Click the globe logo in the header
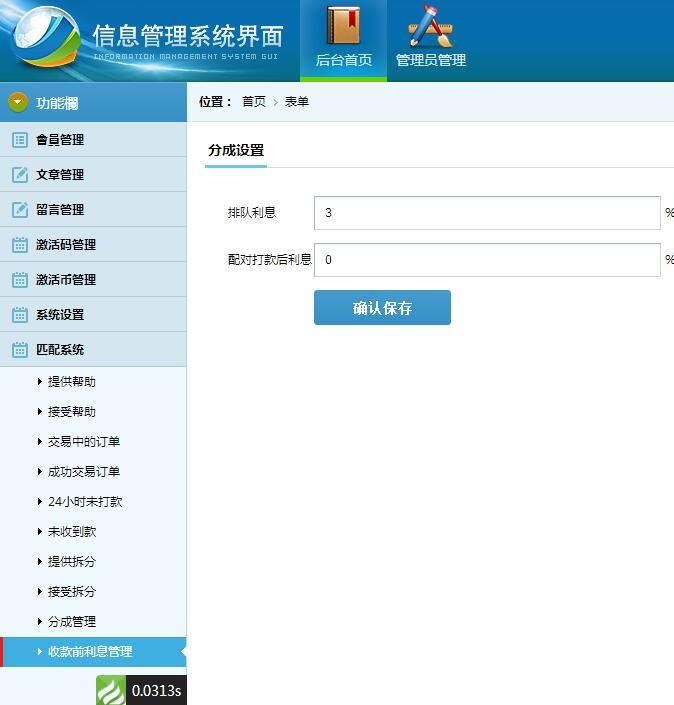 [45, 37]
